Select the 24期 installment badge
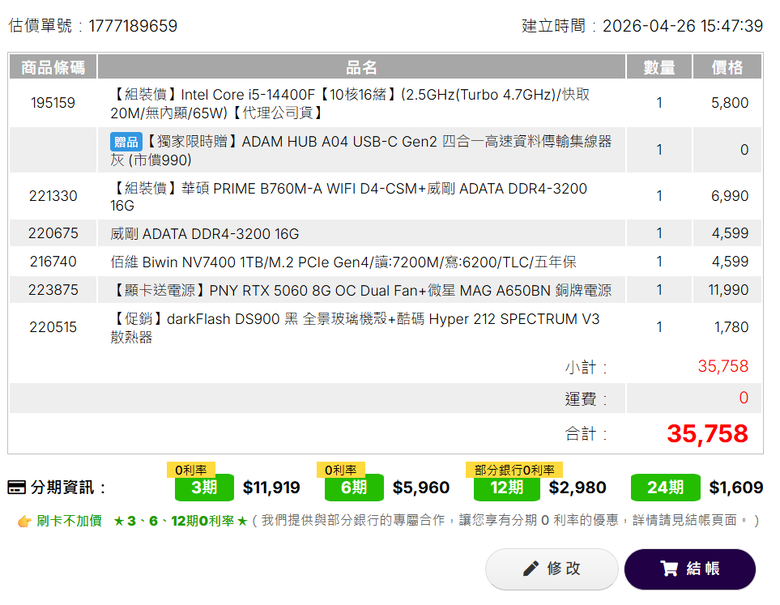The height and width of the screenshot is (605, 780). 665,488
